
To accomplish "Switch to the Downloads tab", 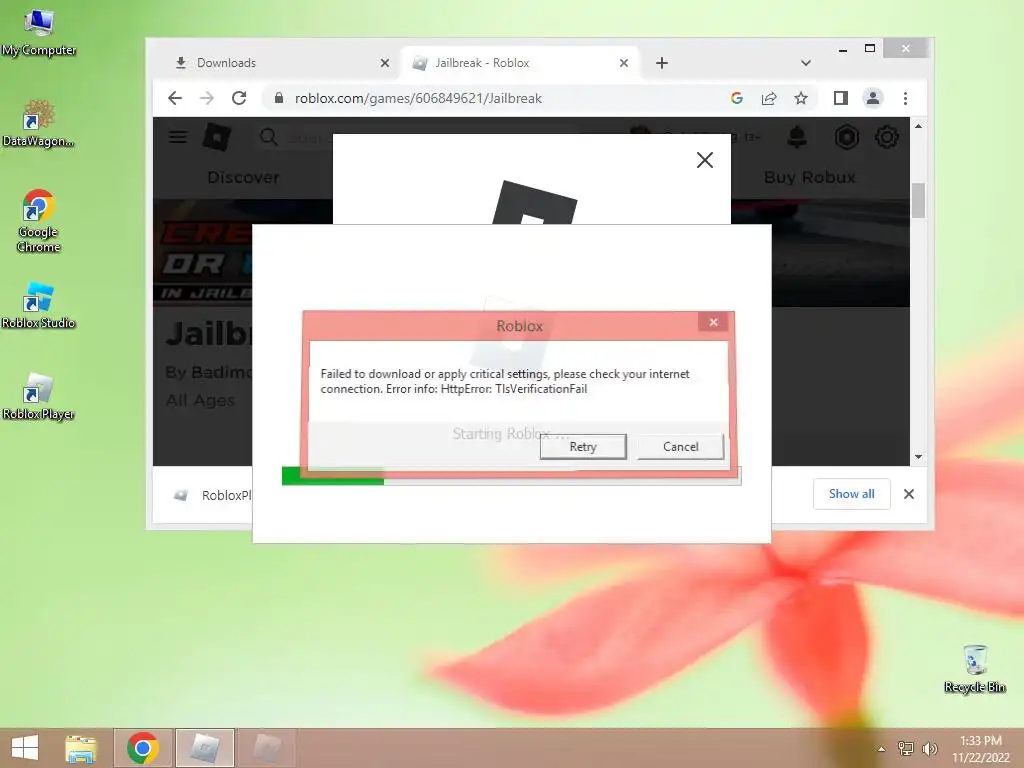I will [280, 63].
